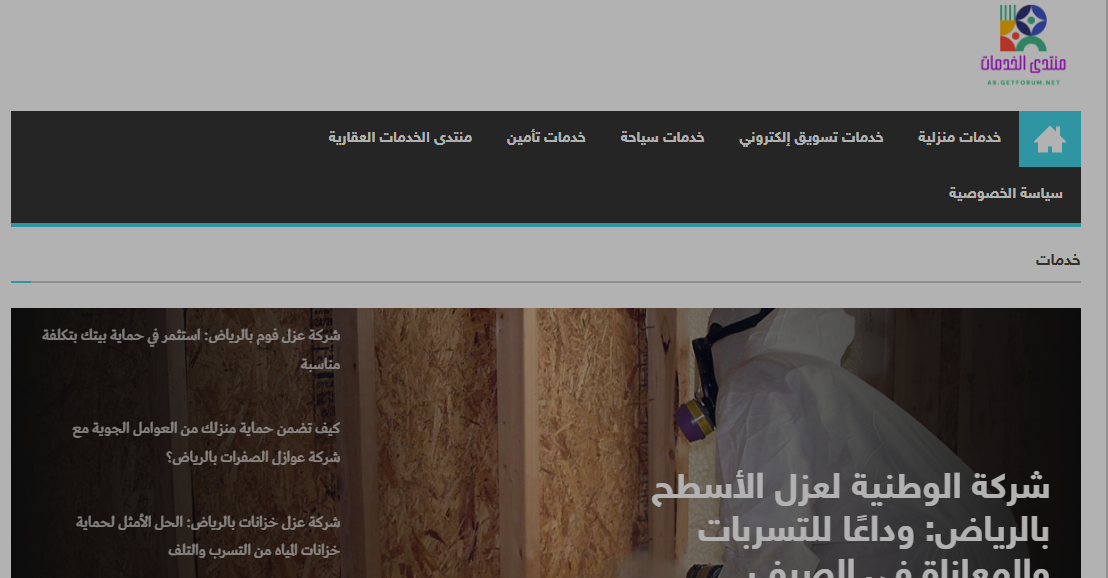Click the teal home button background tile
Screen dimensions: 1108x578
[1049, 139]
